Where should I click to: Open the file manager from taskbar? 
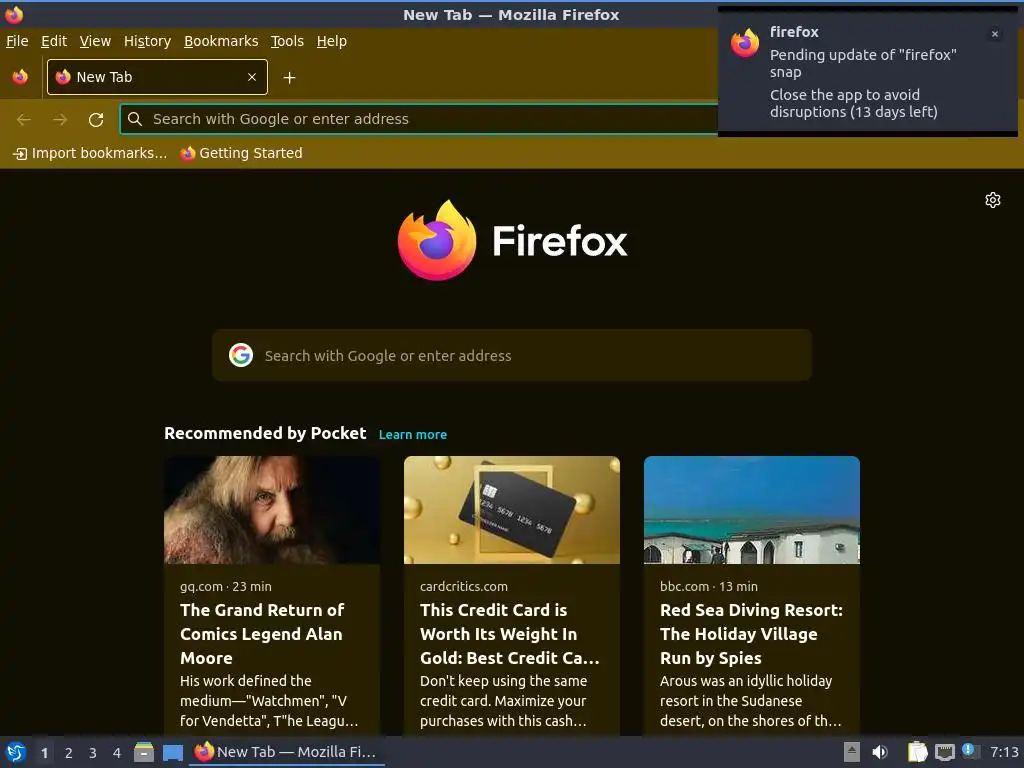[144, 752]
